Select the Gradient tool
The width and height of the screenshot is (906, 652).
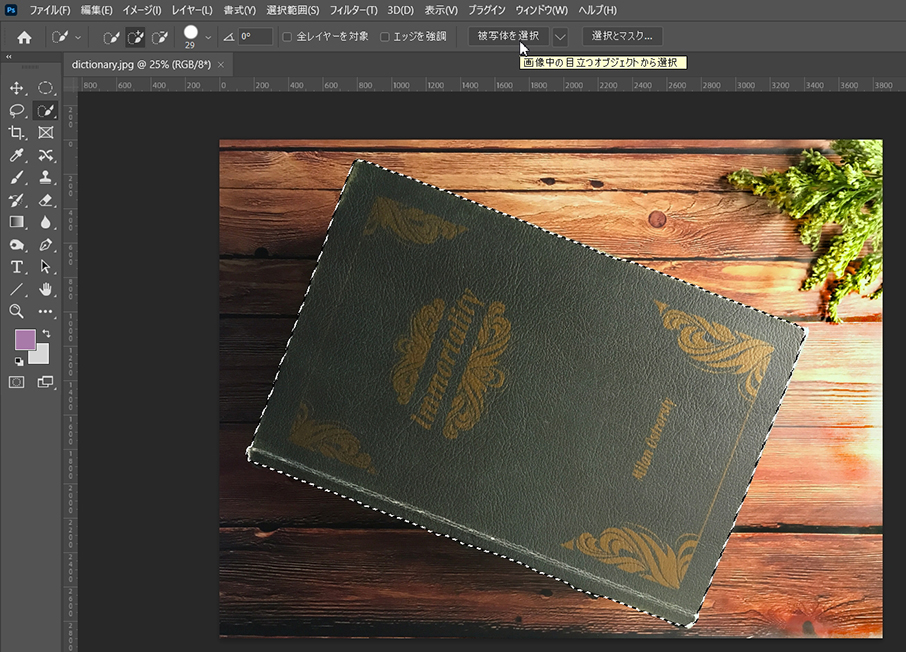coord(17,222)
